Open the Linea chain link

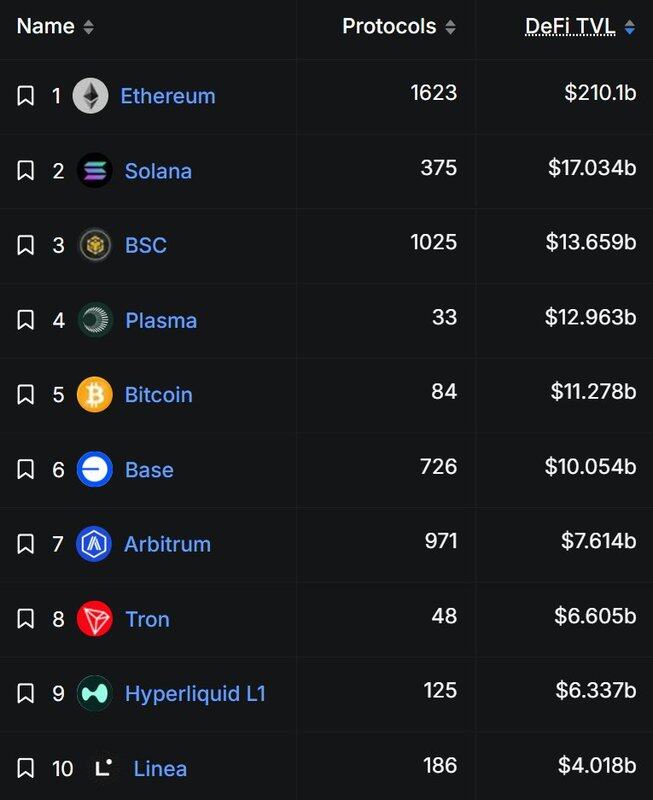tap(160, 768)
